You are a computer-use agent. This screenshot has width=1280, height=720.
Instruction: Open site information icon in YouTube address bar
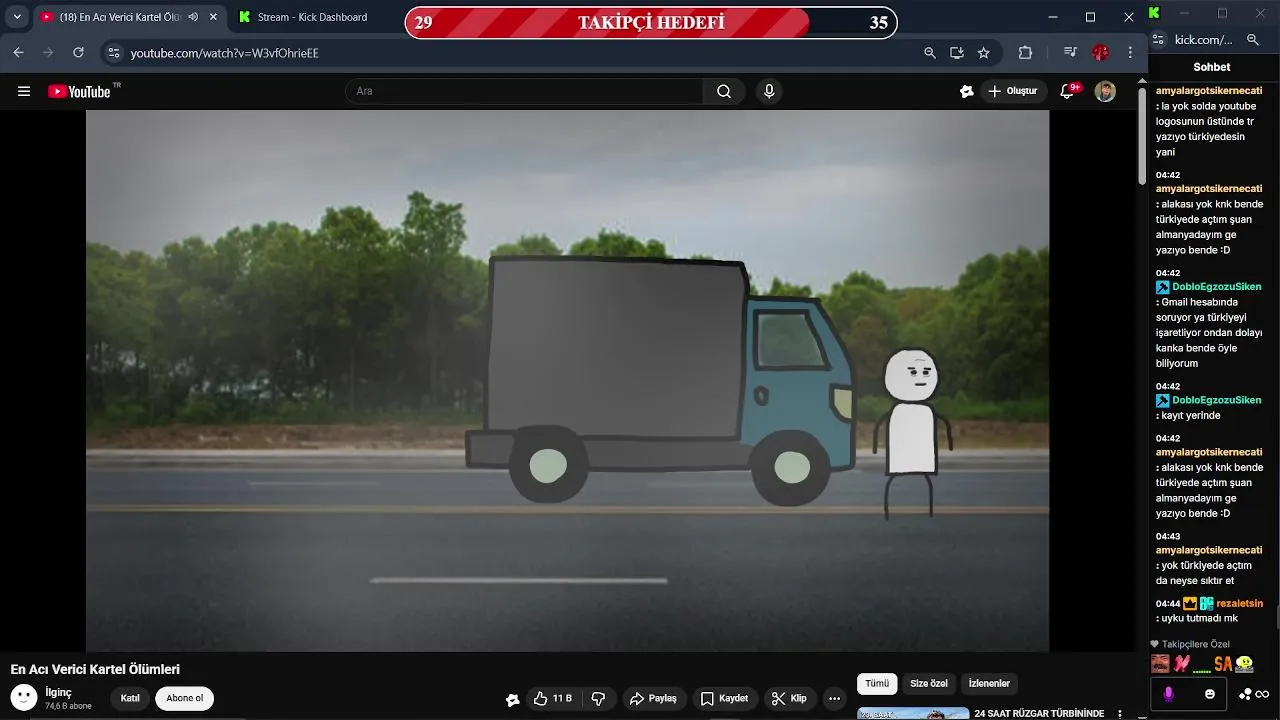pos(113,52)
